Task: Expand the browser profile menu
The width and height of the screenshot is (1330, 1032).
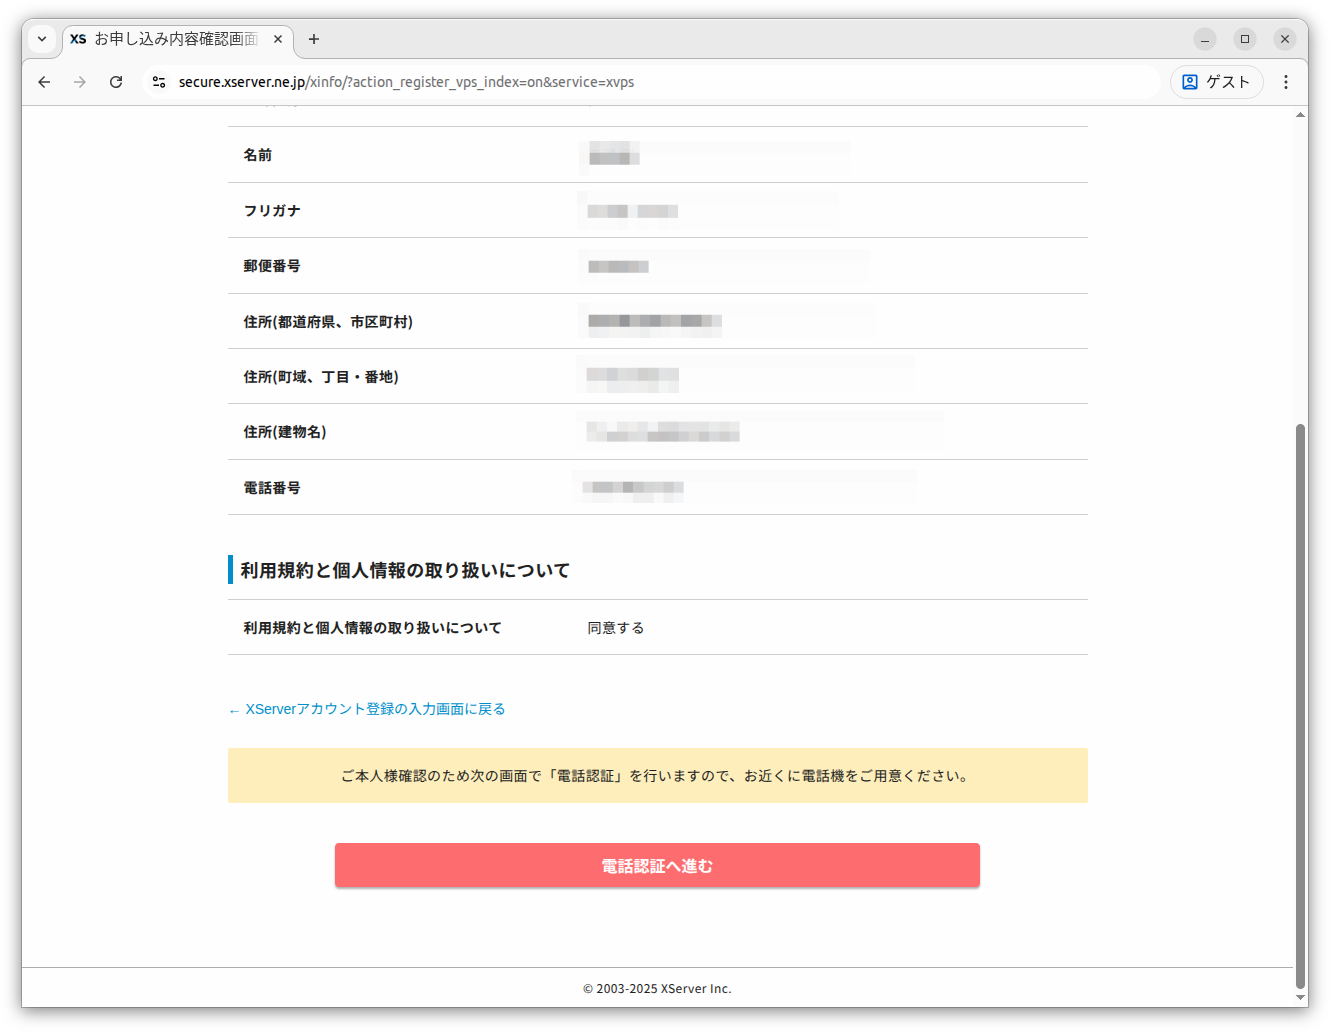Action: [1216, 82]
